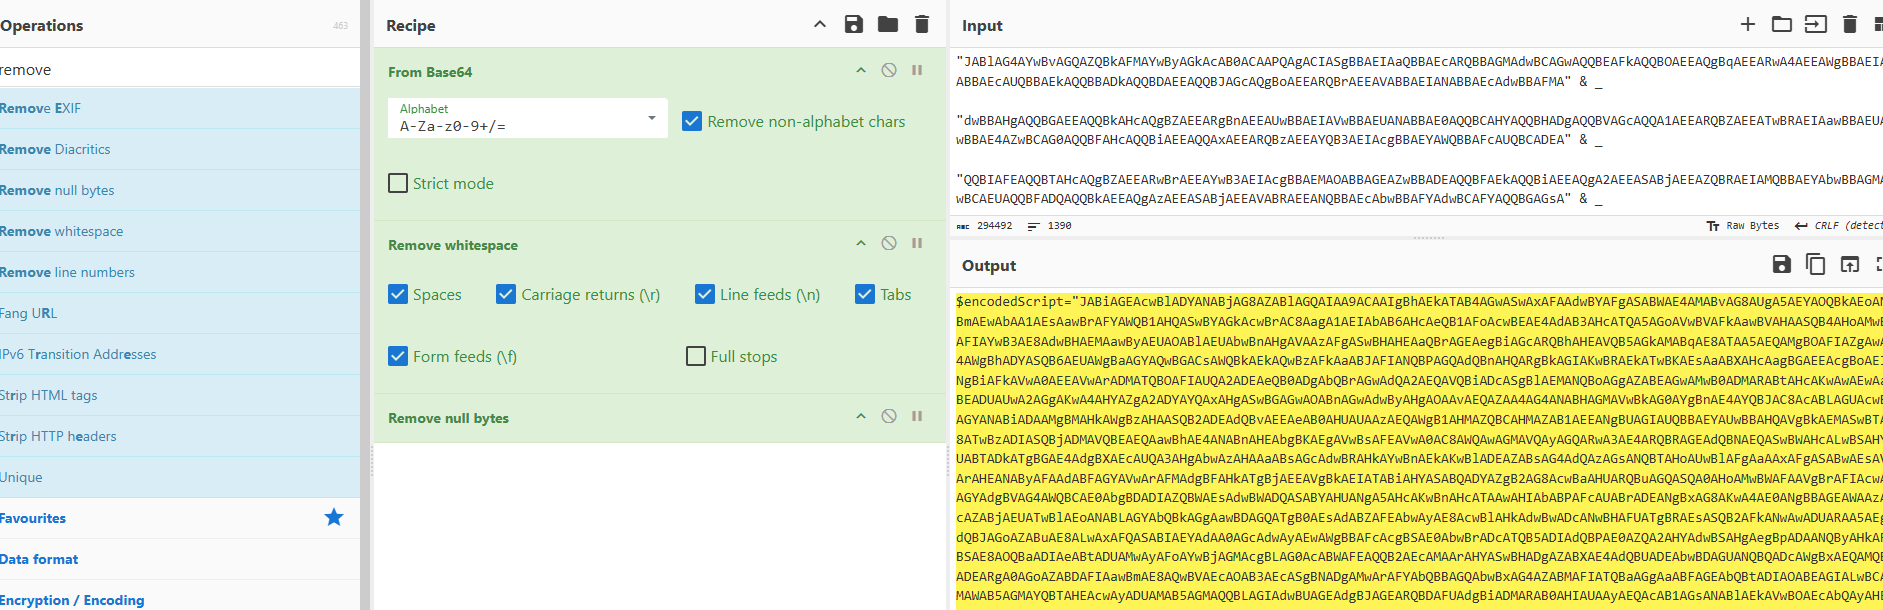Uncheck the Tabs checkbox
This screenshot has width=1883, height=610.
(865, 294)
